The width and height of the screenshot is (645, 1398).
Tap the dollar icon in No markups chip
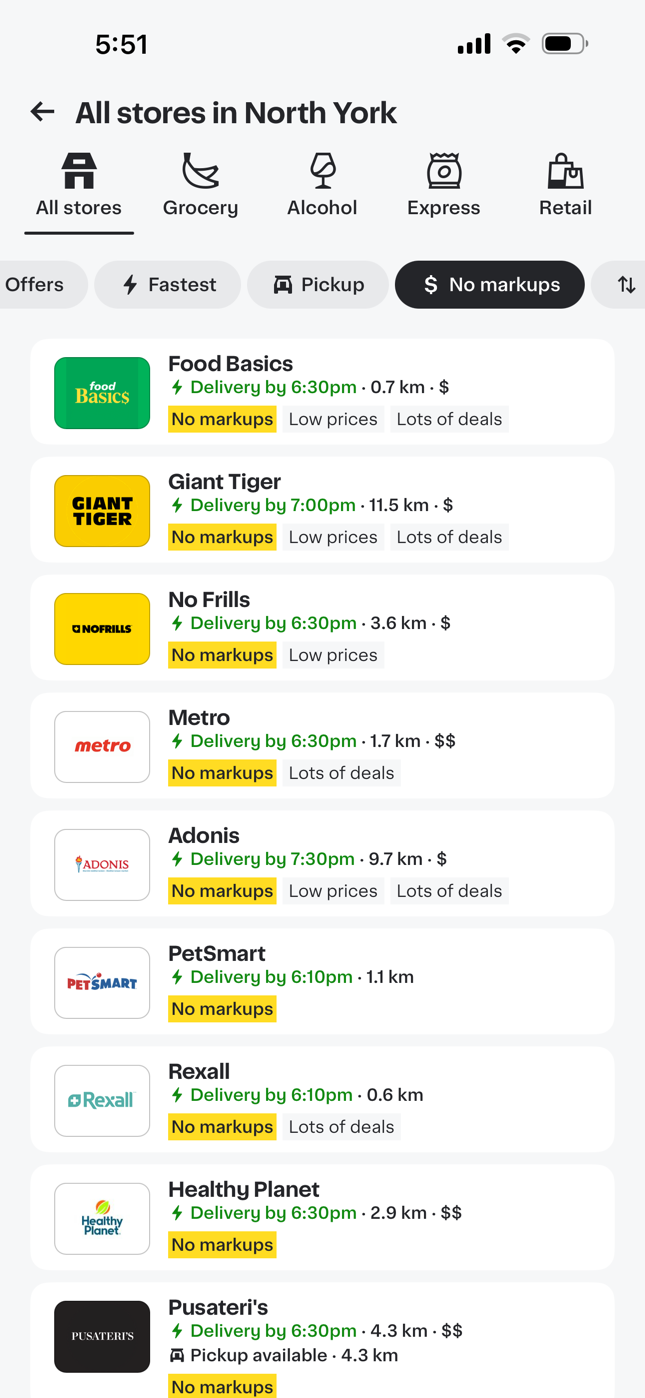coord(431,284)
